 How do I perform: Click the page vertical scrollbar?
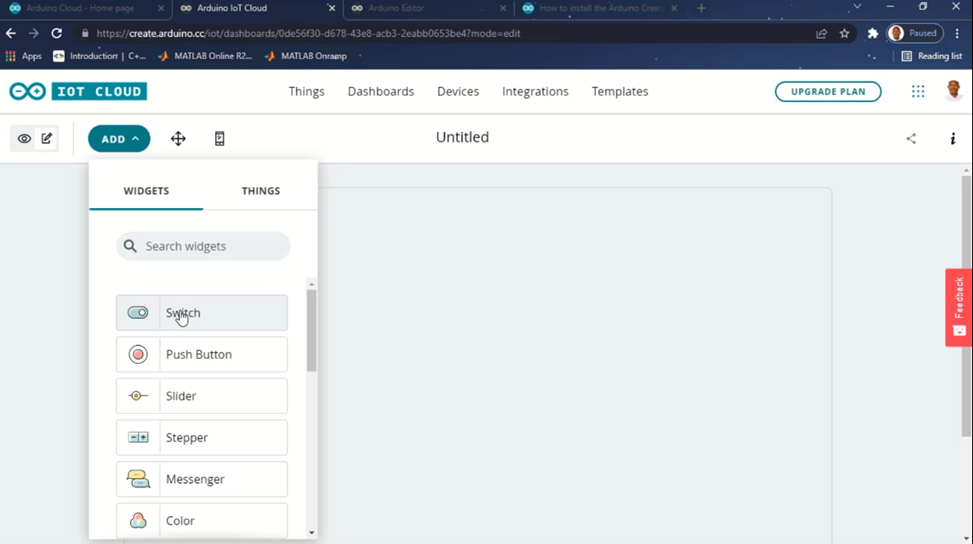tap(967, 304)
